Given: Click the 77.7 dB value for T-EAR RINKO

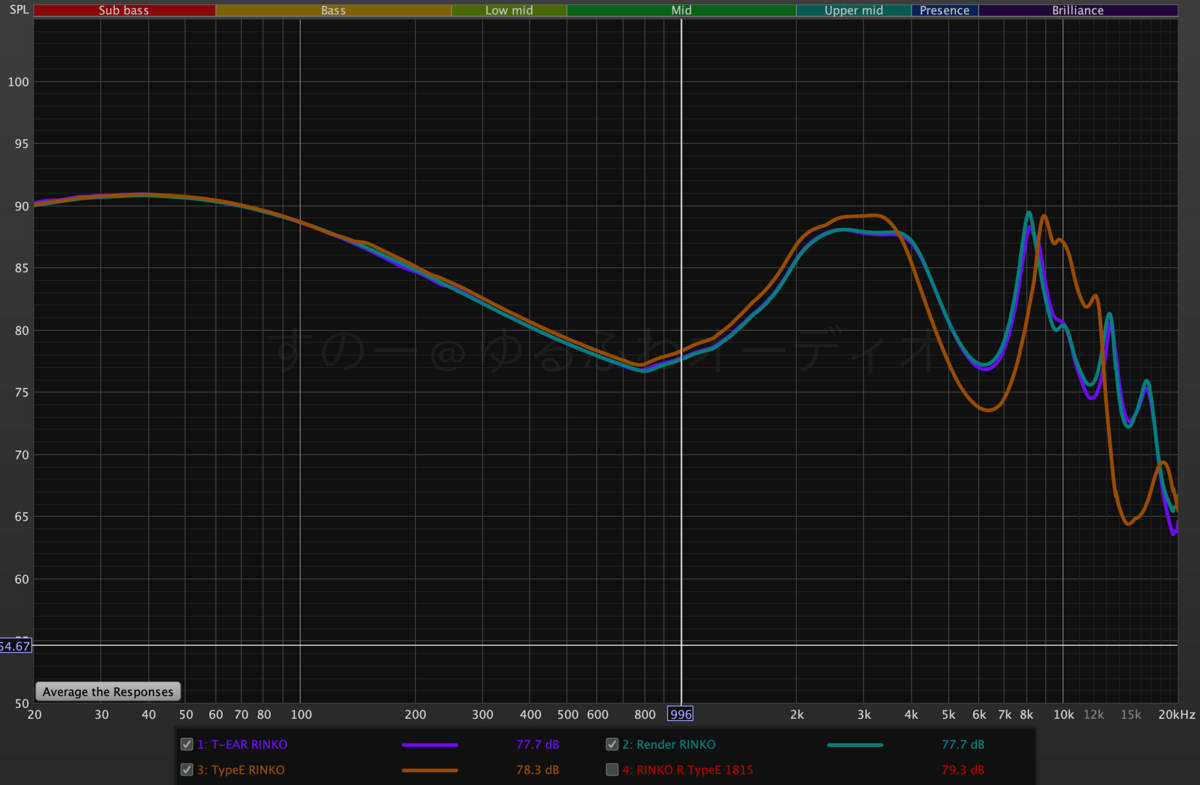Looking at the screenshot, I should pyautogui.click(x=537, y=745).
